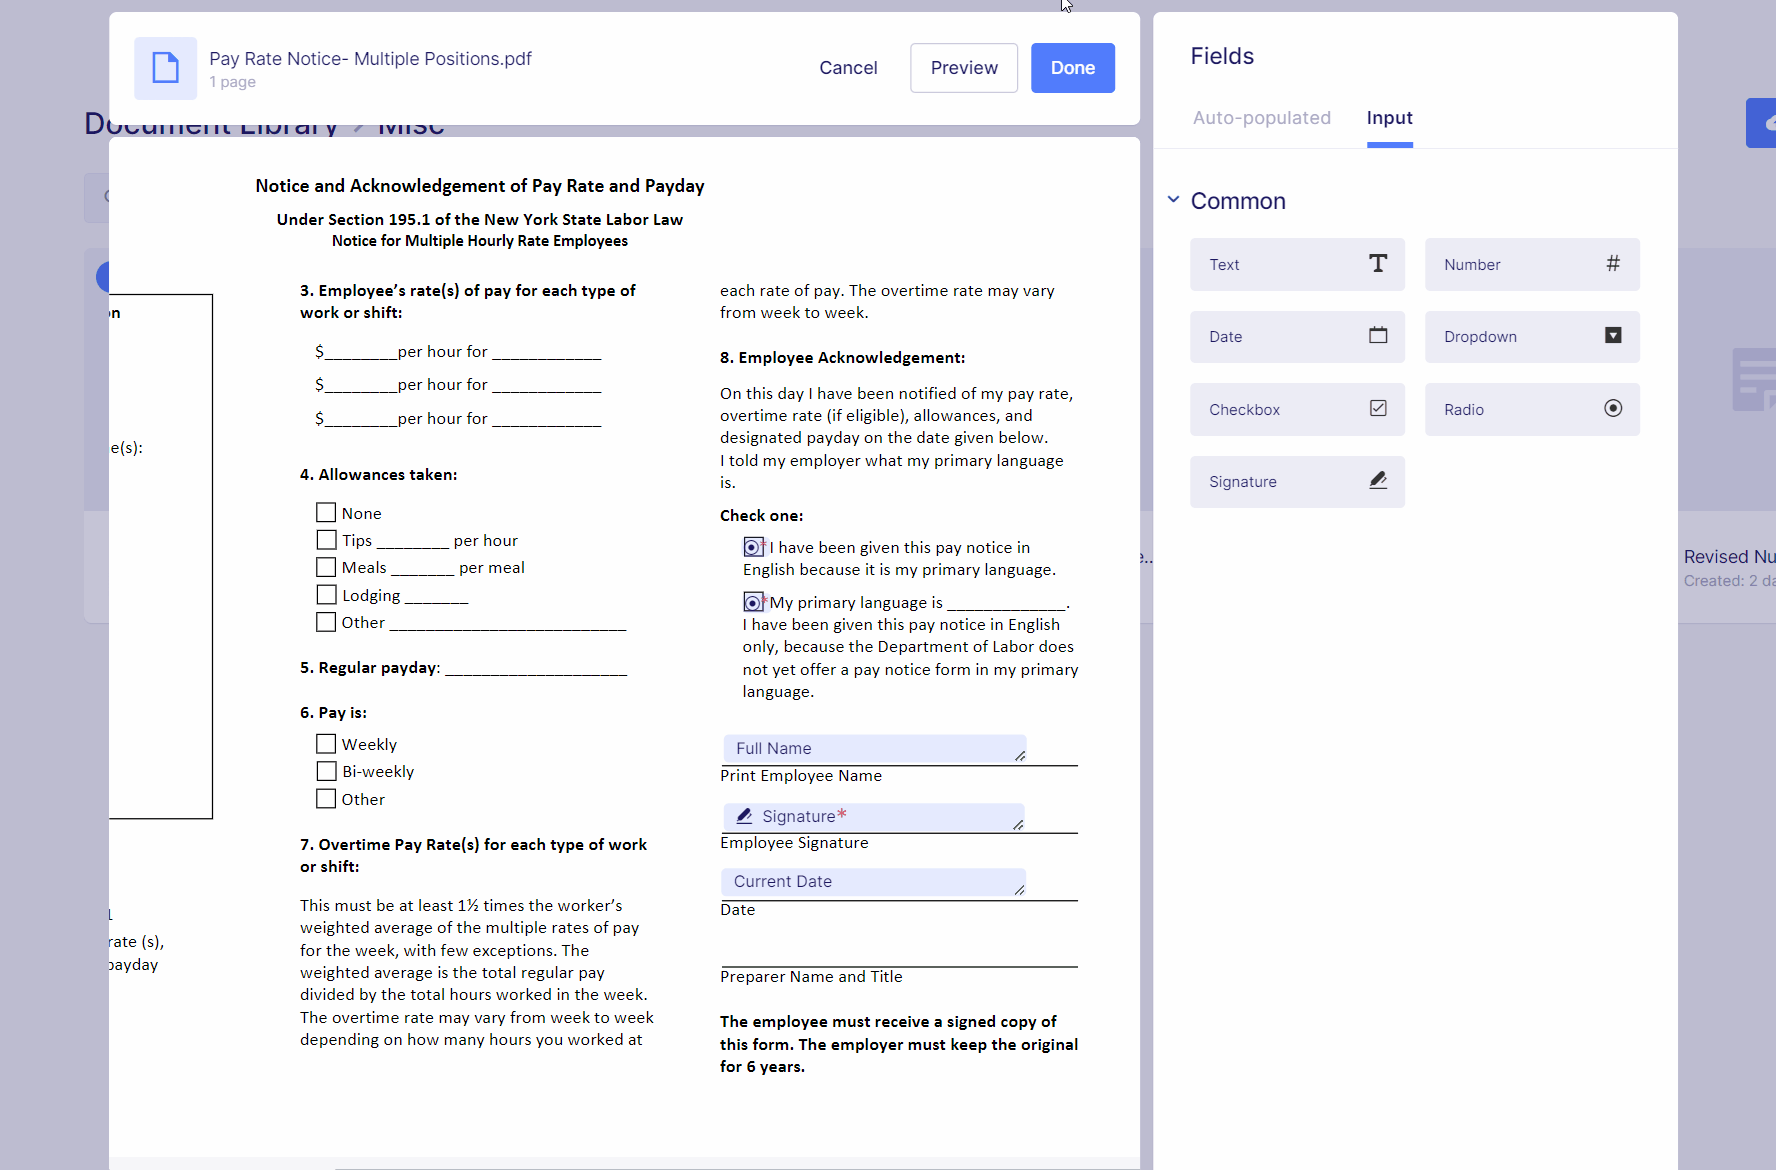Add a Checkbox field from Common
1776x1170 pixels.
(1297, 409)
